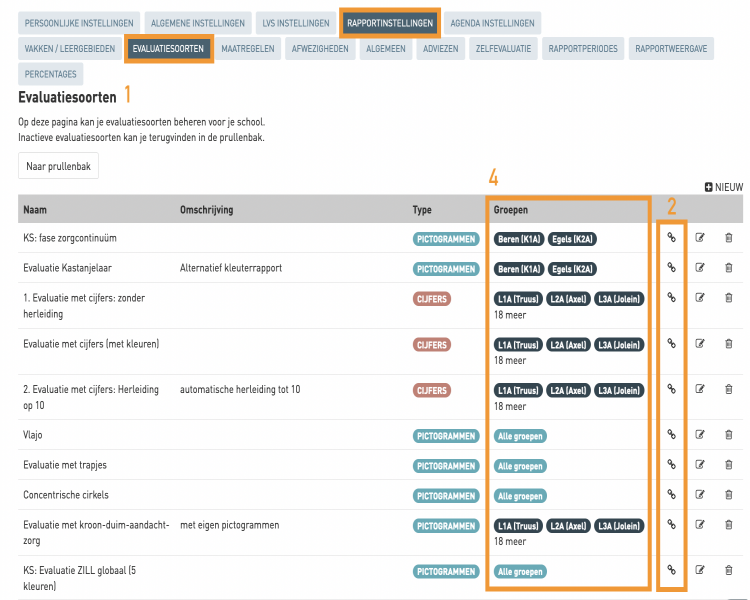
Task: Link groups for kroon-duim-aandacht-zorg evaluation
Action: click(x=672, y=524)
